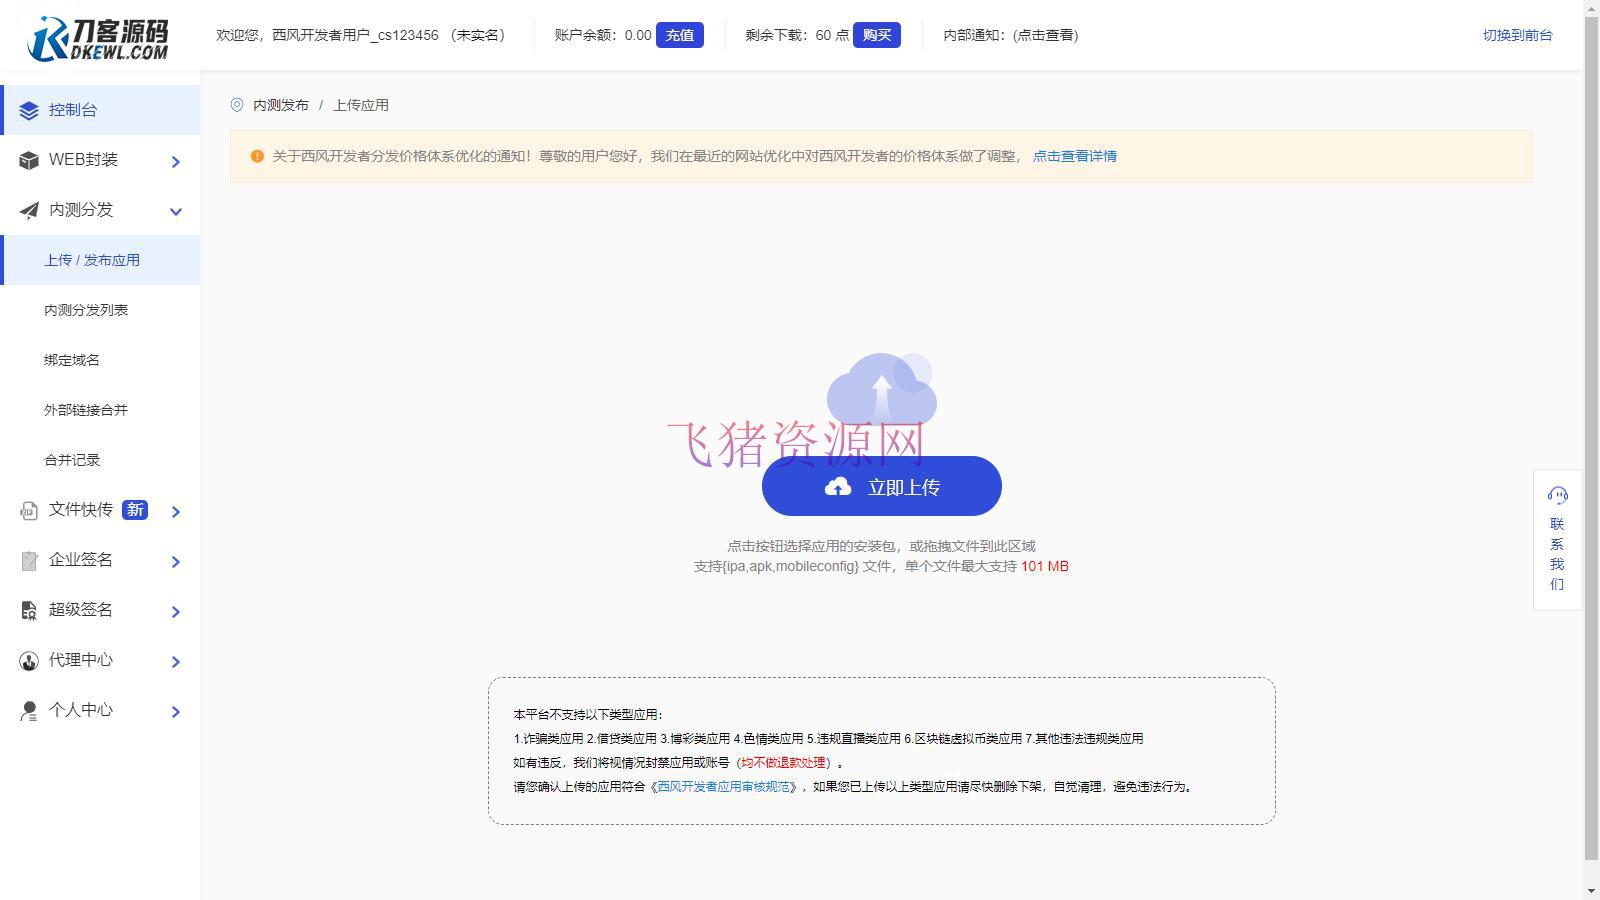The height and width of the screenshot is (900, 1600).
Task: Expand the WEB封装 submenu chevron
Action: (x=176, y=161)
